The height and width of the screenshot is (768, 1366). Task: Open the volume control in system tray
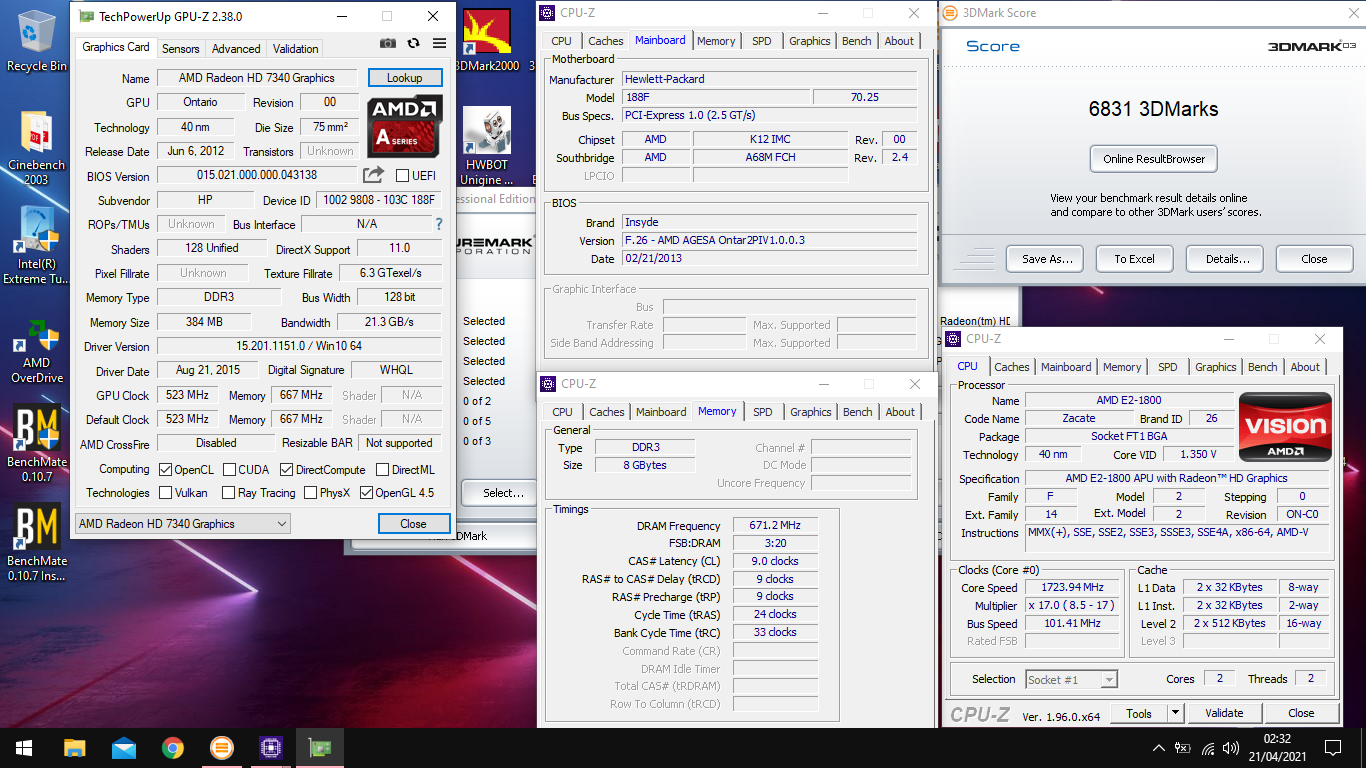1232,748
